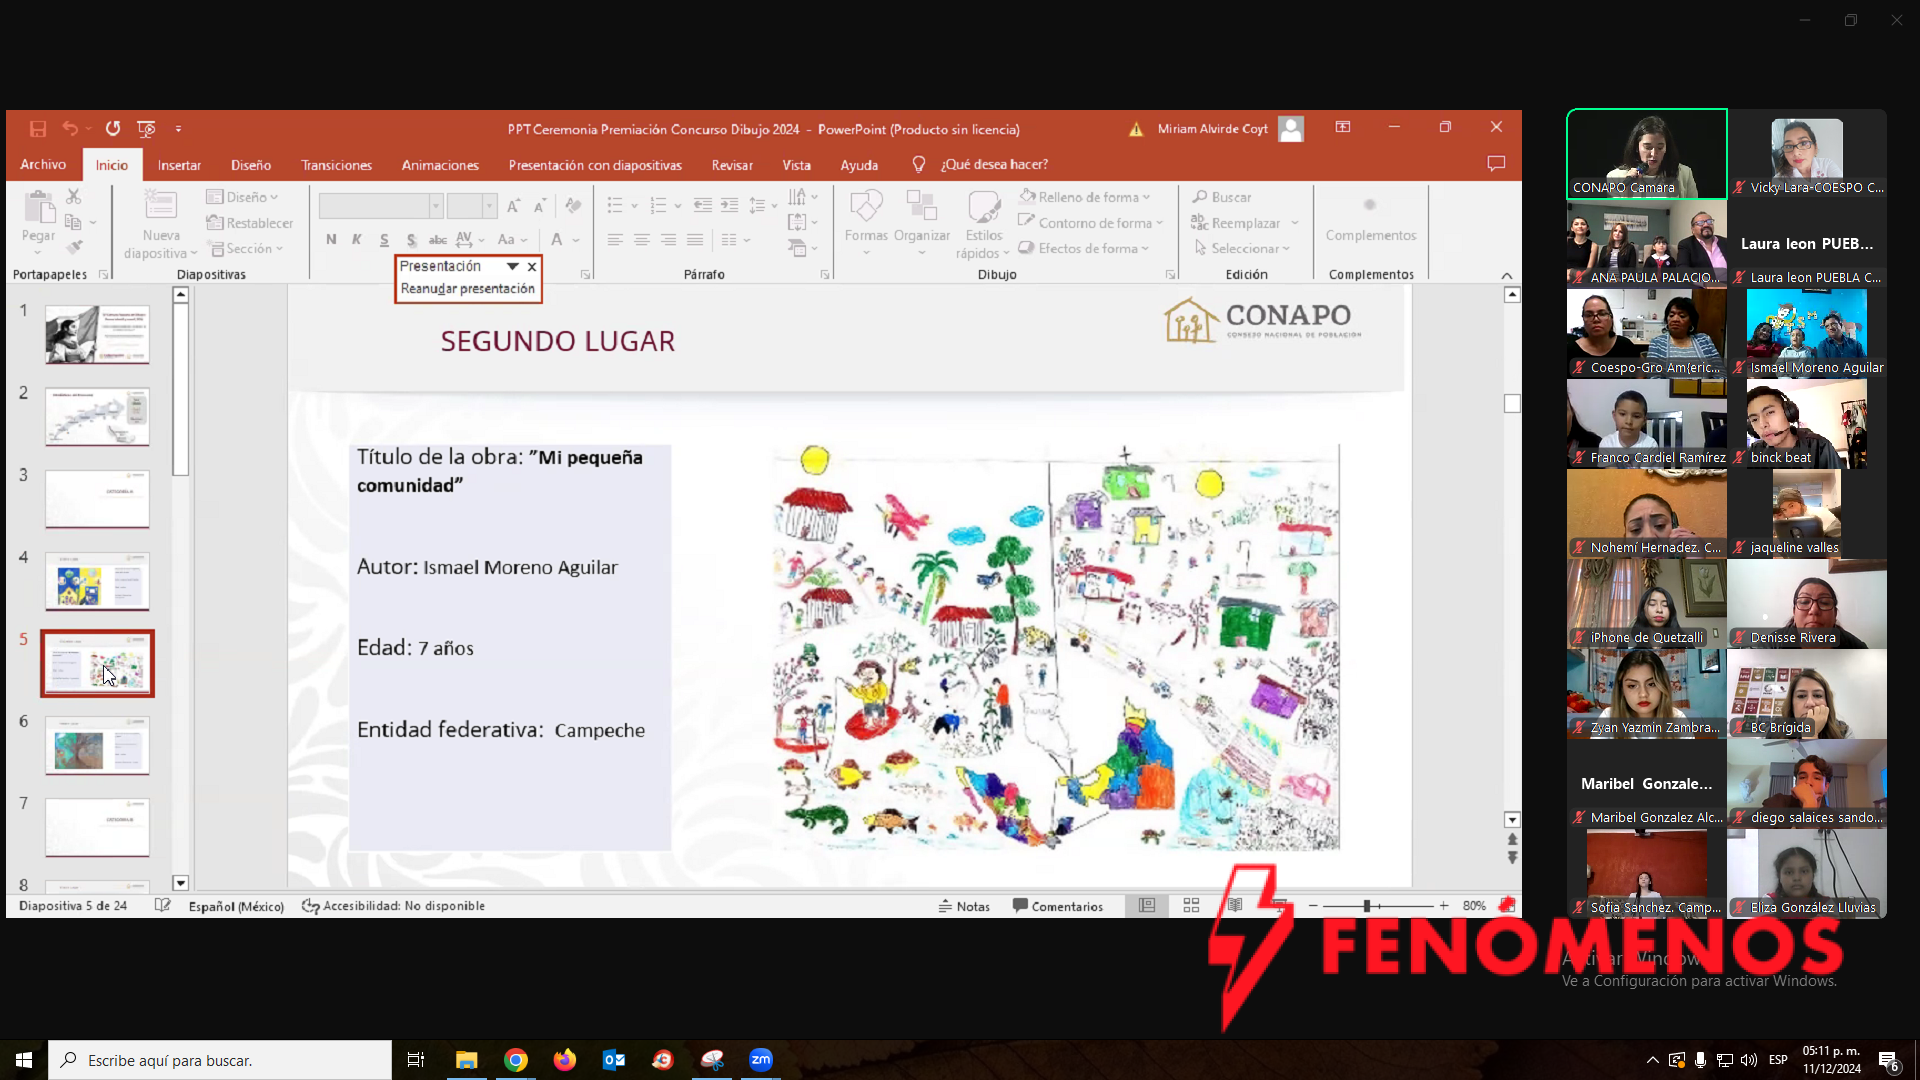Toggle justify text alignment
The width and height of the screenshot is (1920, 1080).
coord(695,239)
